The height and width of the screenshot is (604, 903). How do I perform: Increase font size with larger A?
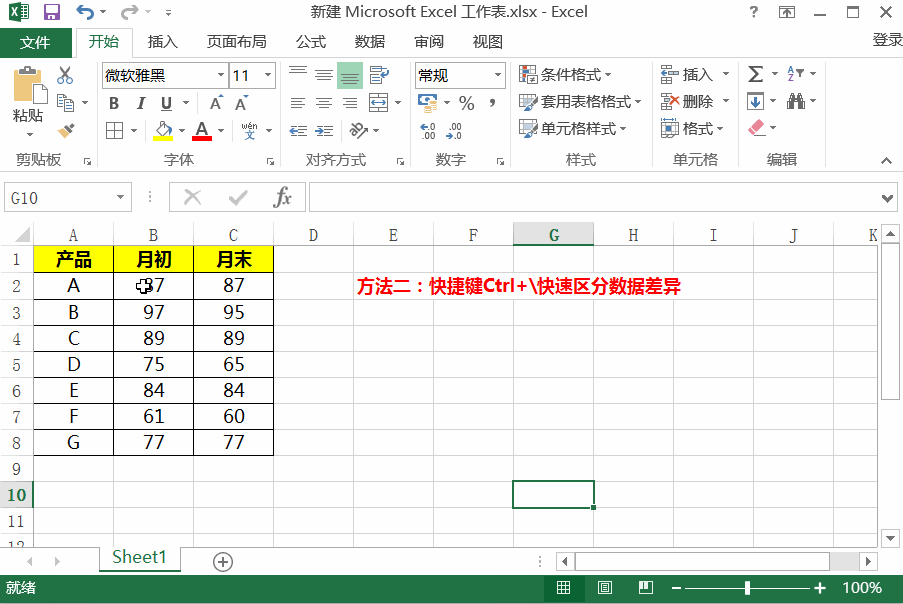216,102
